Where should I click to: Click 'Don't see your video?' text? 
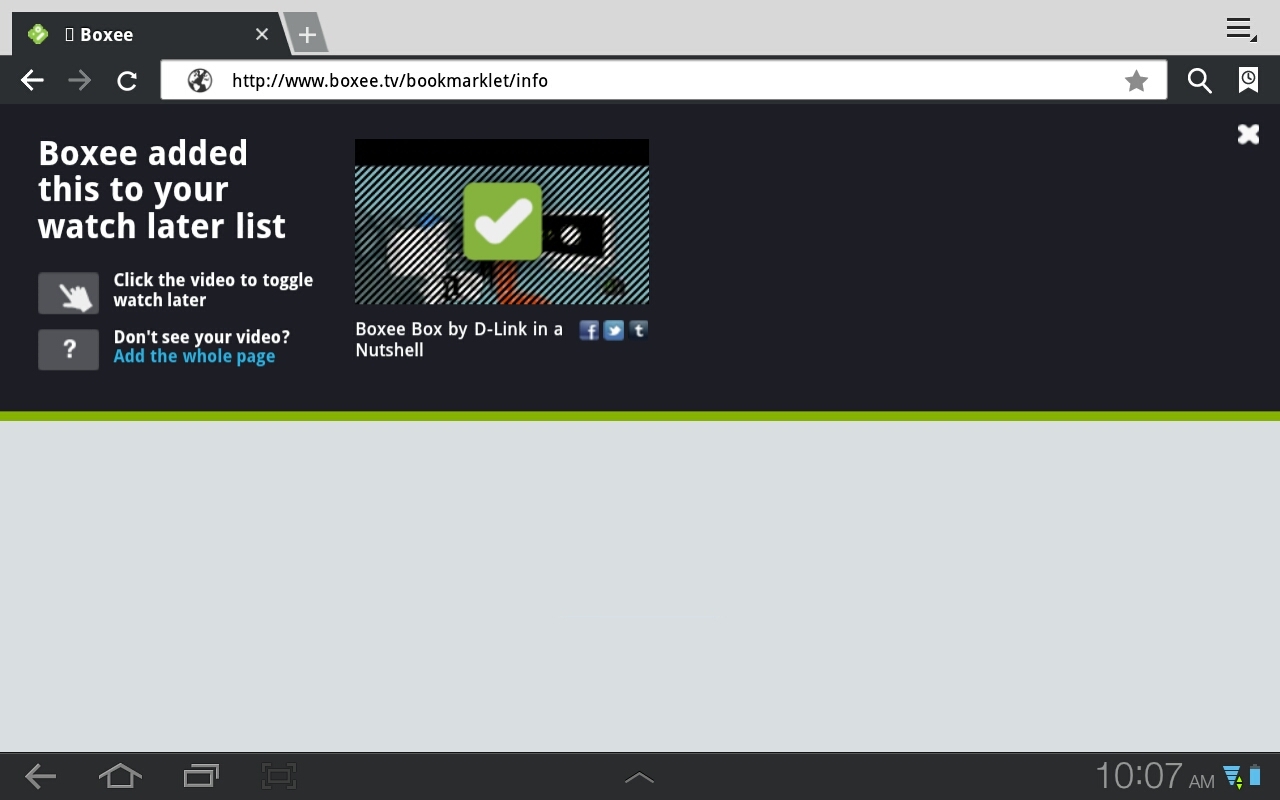pos(202,337)
